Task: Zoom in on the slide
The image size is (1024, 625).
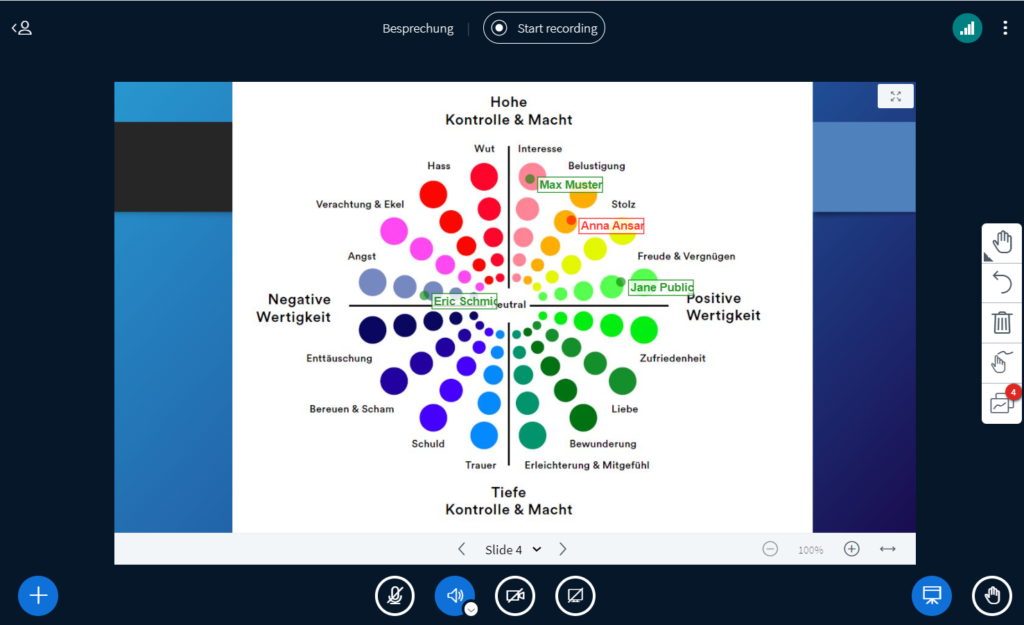Action: click(x=851, y=549)
